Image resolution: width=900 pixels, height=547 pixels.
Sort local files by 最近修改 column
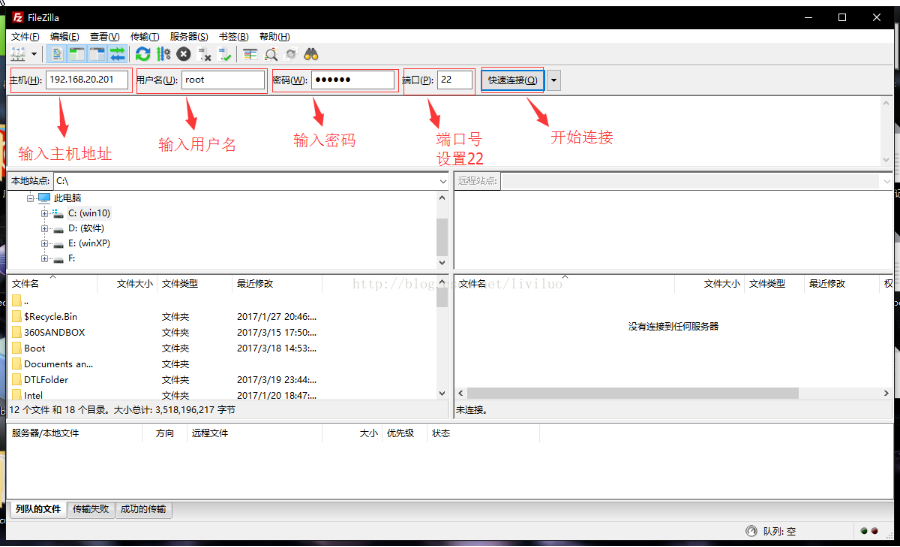coord(277,284)
